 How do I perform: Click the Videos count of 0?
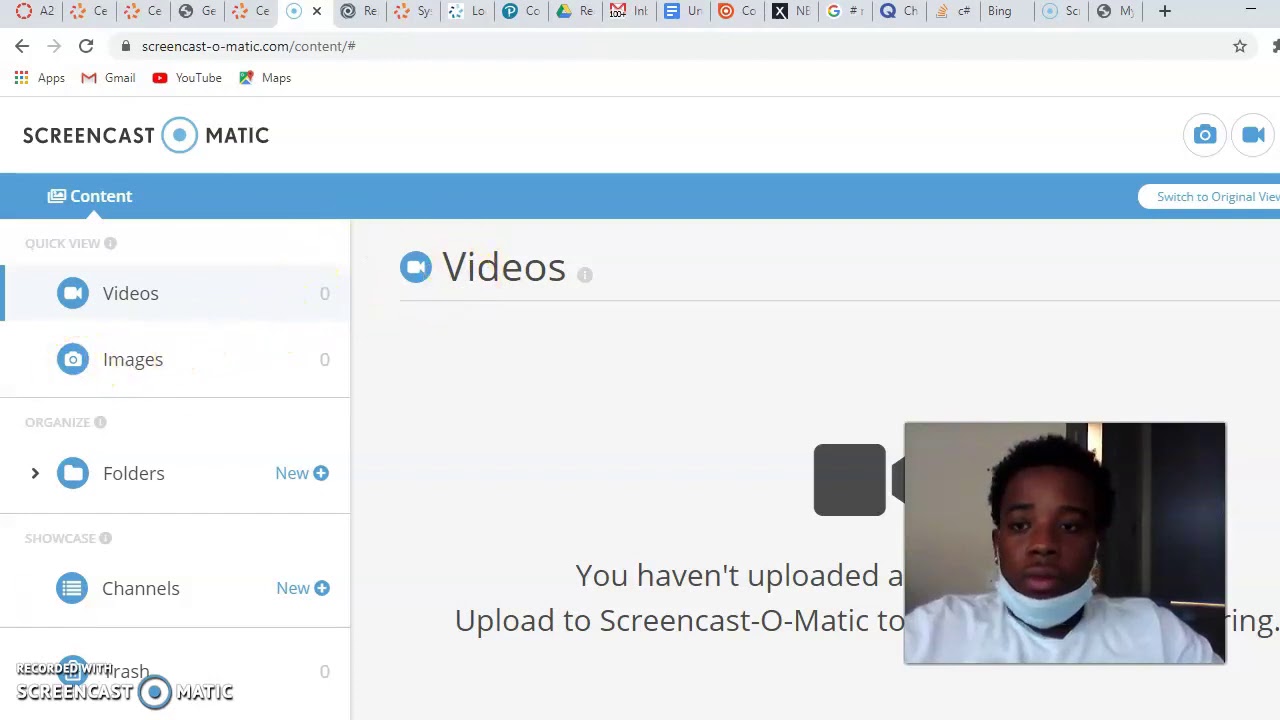click(x=324, y=293)
